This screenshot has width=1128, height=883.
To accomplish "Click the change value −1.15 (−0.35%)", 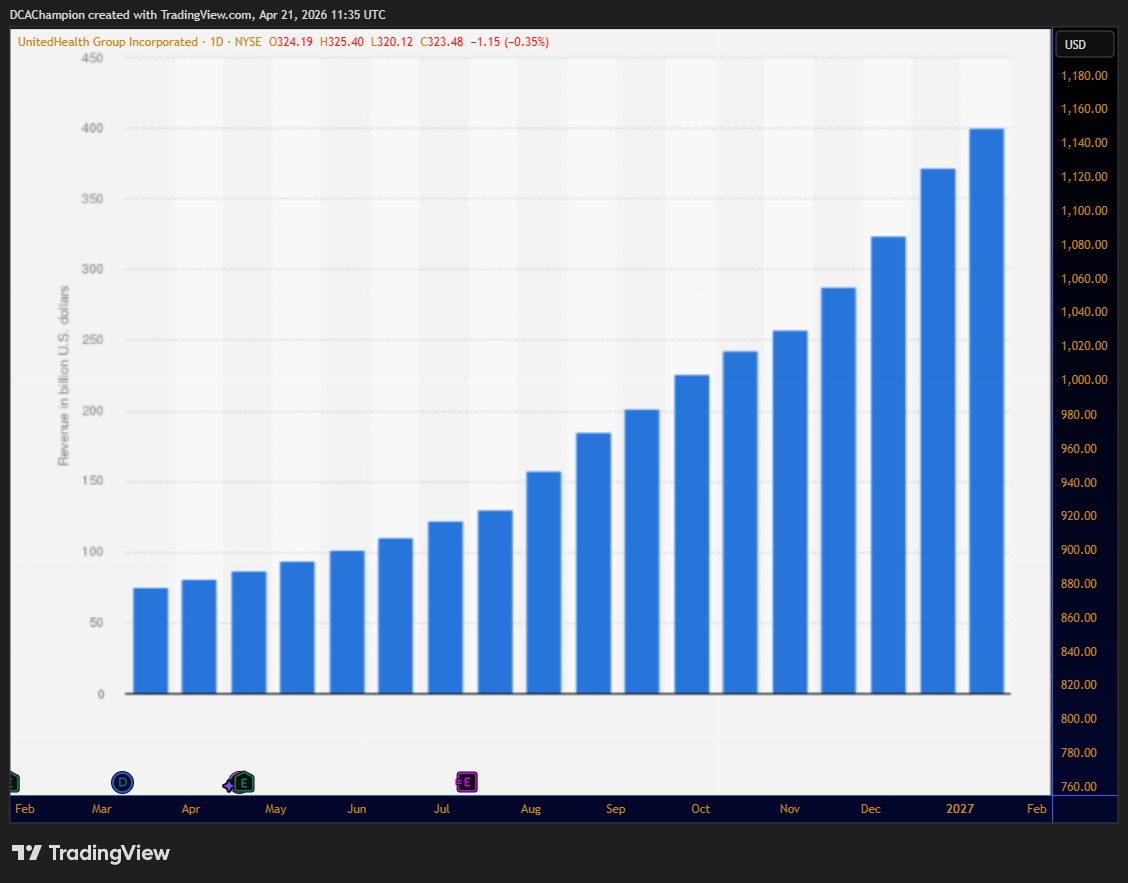I will click(509, 42).
